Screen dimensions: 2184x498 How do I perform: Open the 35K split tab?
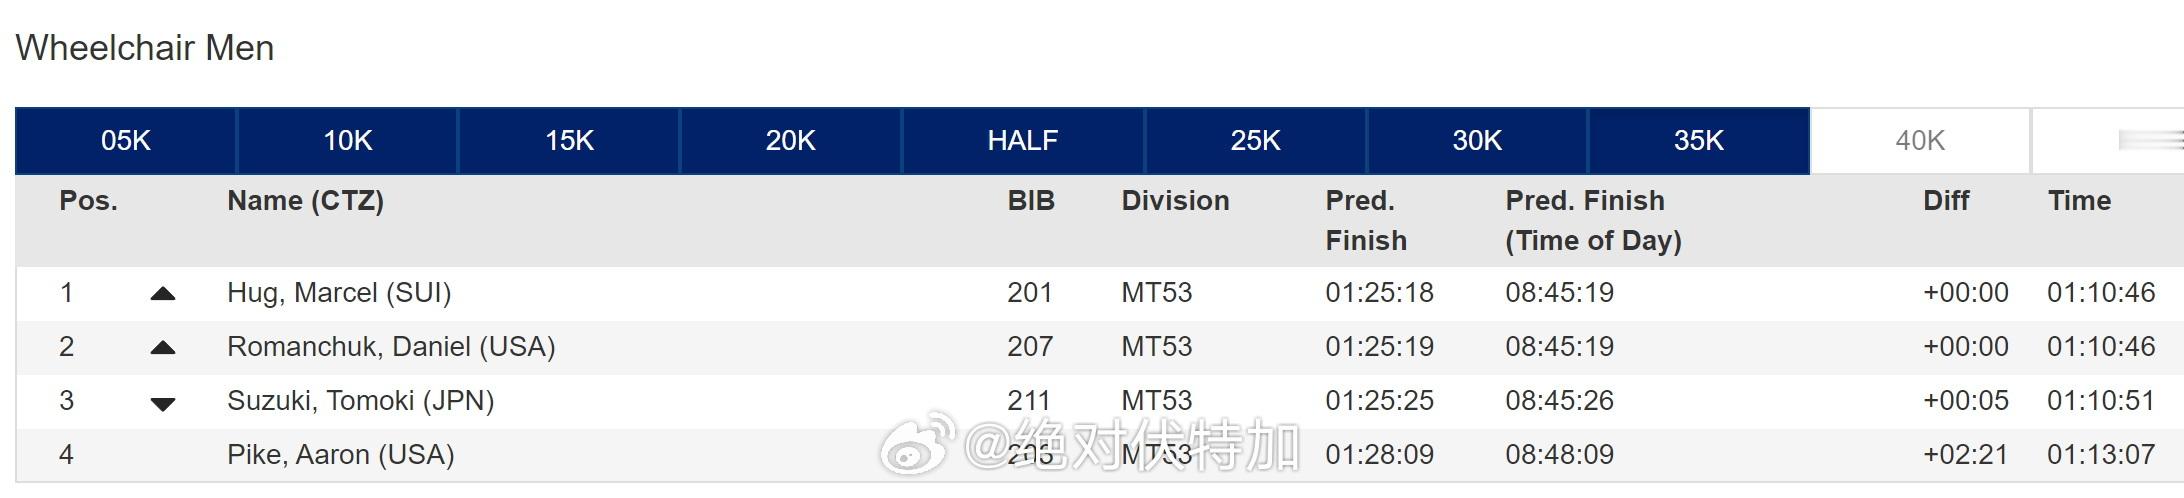1699,140
